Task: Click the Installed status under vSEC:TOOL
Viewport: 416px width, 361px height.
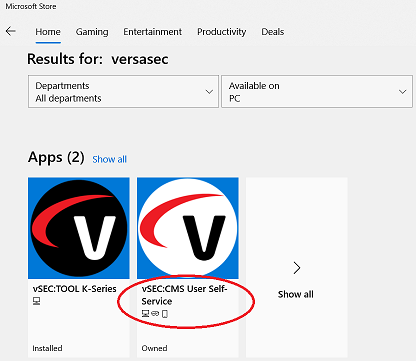Action: [x=47, y=348]
